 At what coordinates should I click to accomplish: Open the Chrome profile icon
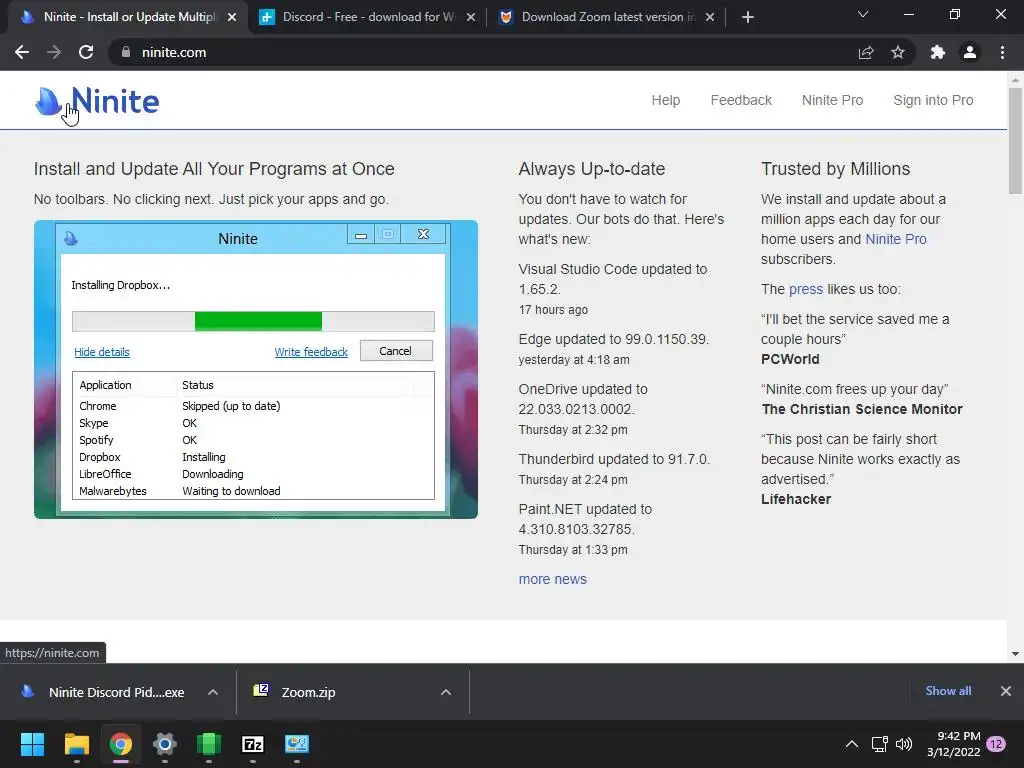(970, 52)
